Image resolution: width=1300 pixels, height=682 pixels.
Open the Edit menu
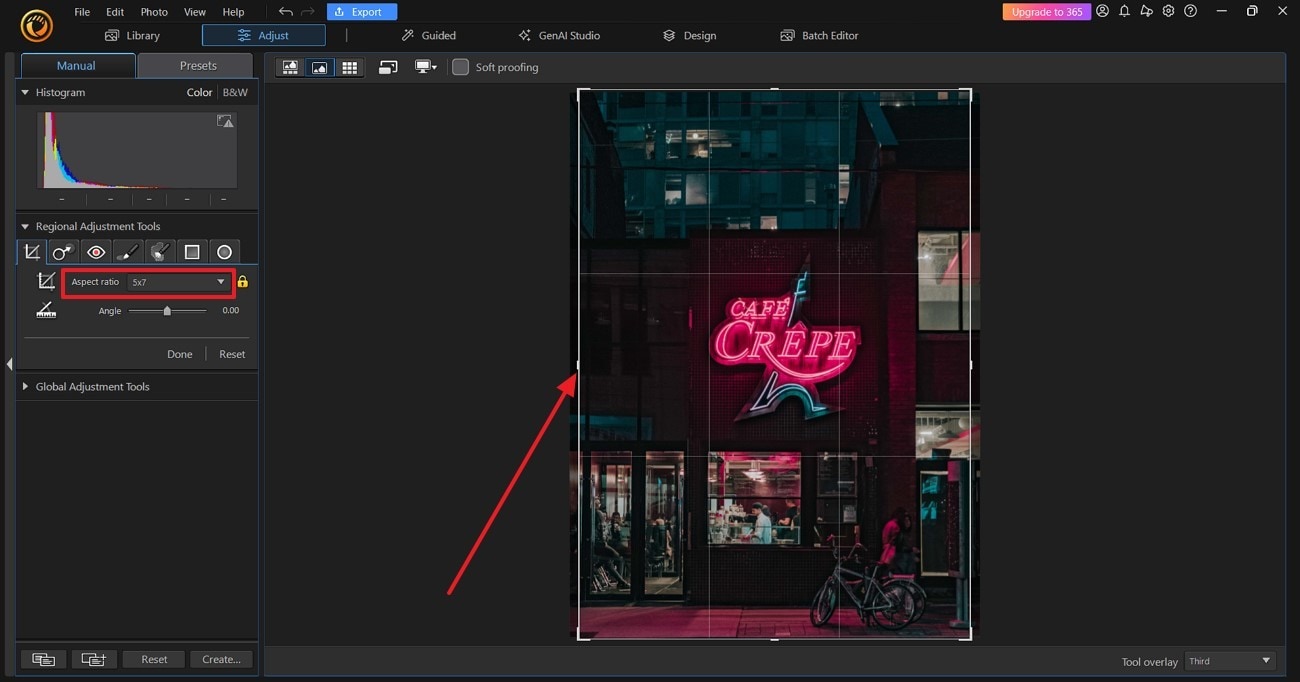(x=115, y=12)
